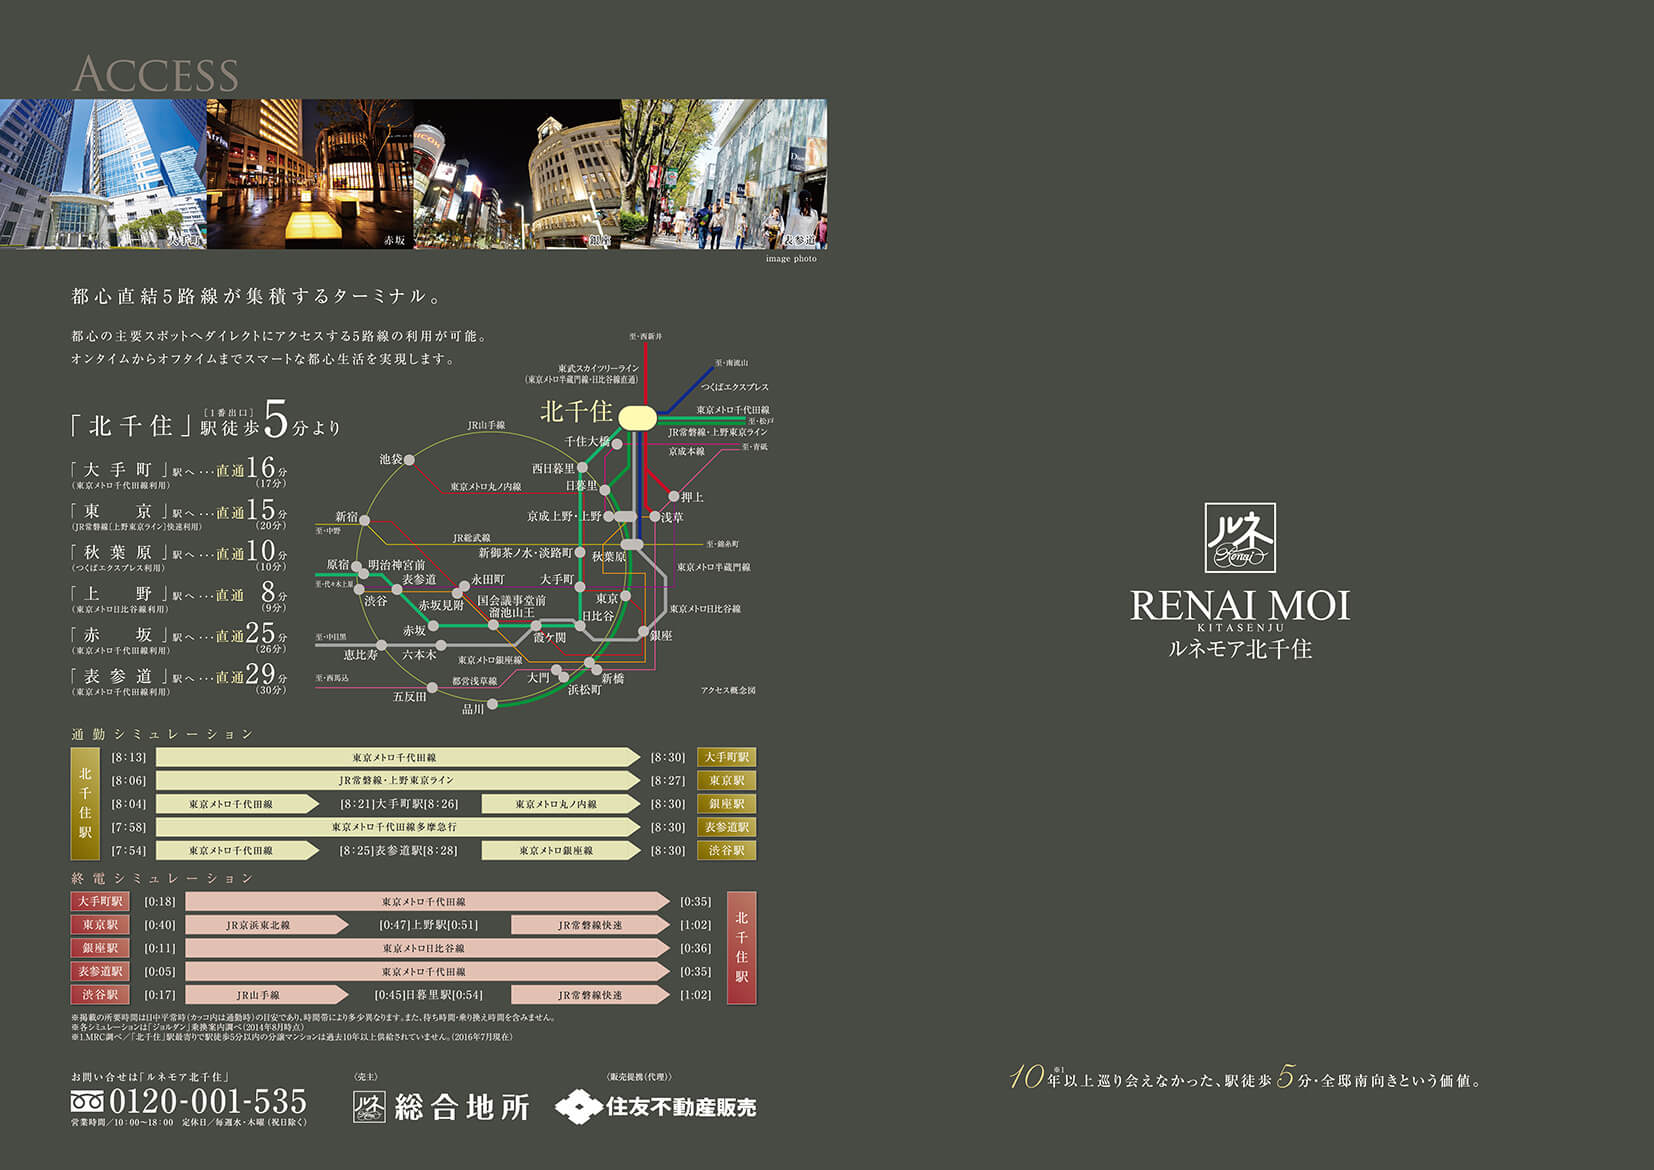Click the ルネモア北千住 subtitle

[1240, 649]
